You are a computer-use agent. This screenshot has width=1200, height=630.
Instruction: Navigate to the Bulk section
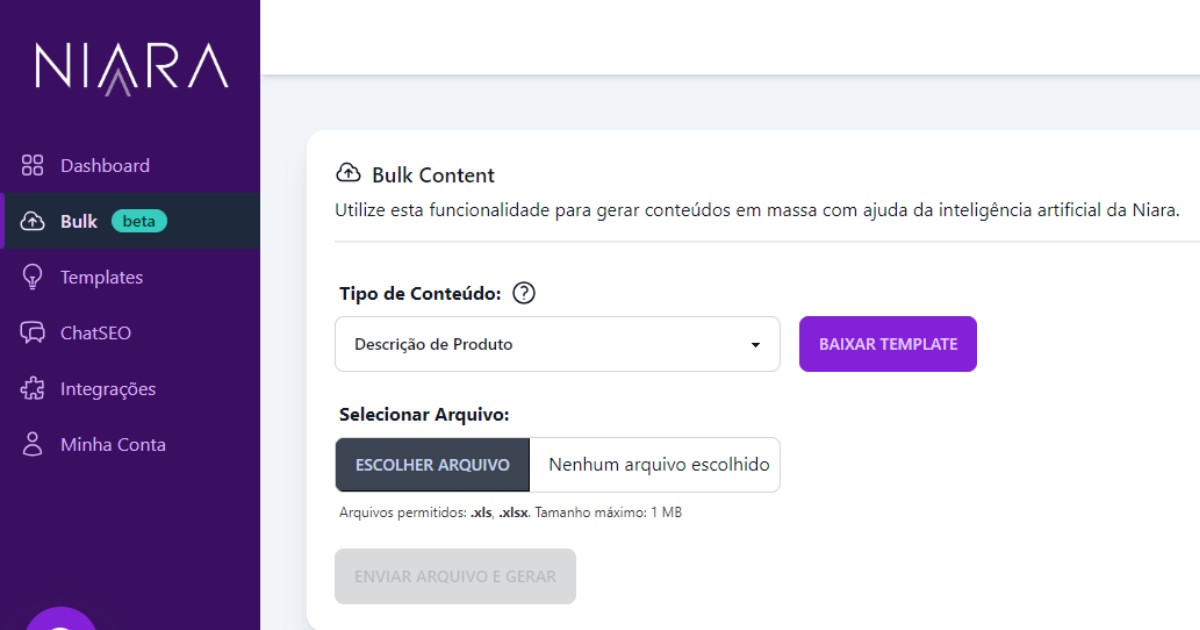pos(78,220)
